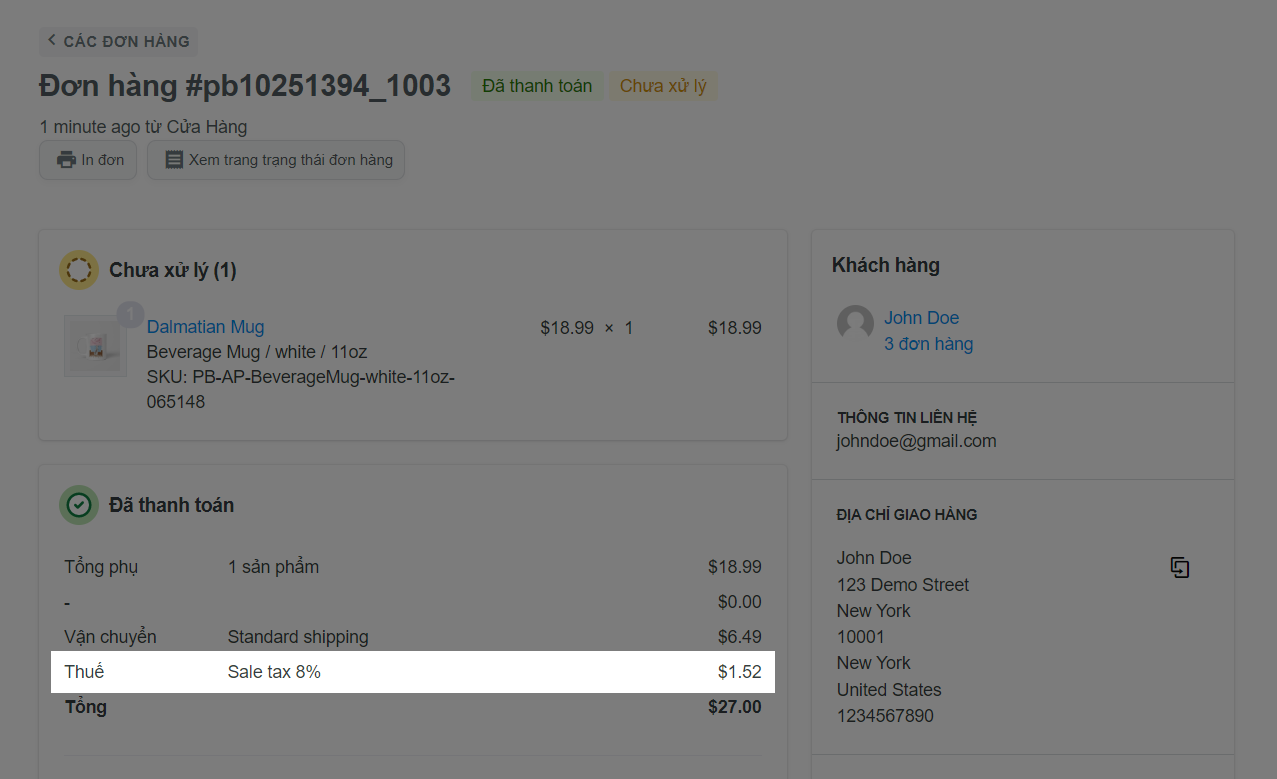Click the phone number 1234567890

pos(885,716)
